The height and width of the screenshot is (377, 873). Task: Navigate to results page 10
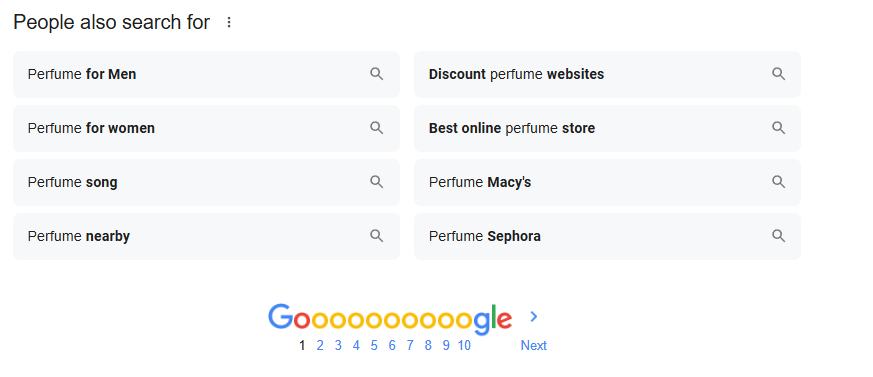[464, 345]
